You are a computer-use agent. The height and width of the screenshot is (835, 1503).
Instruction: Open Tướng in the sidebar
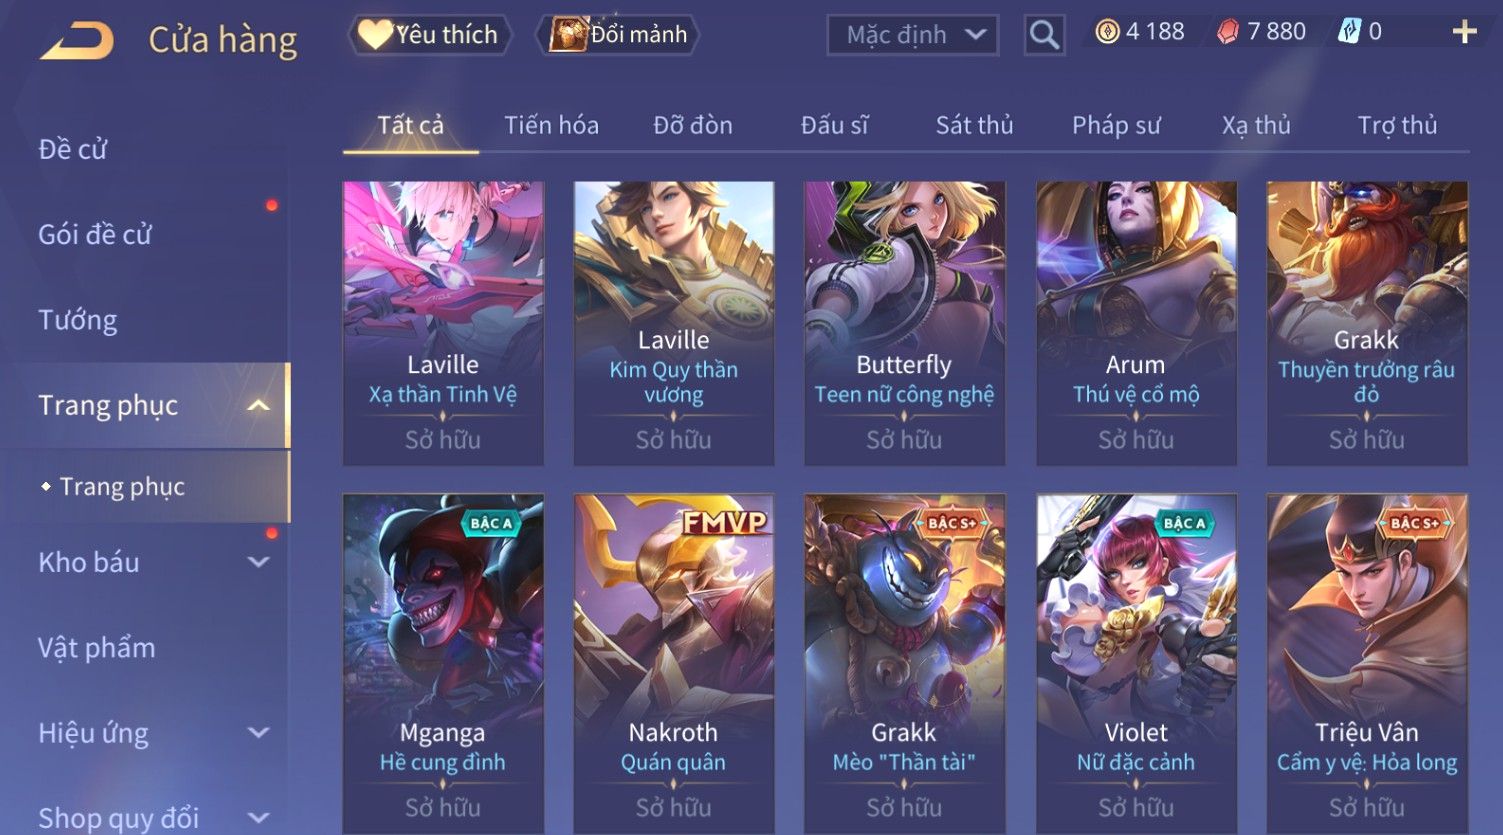78,320
